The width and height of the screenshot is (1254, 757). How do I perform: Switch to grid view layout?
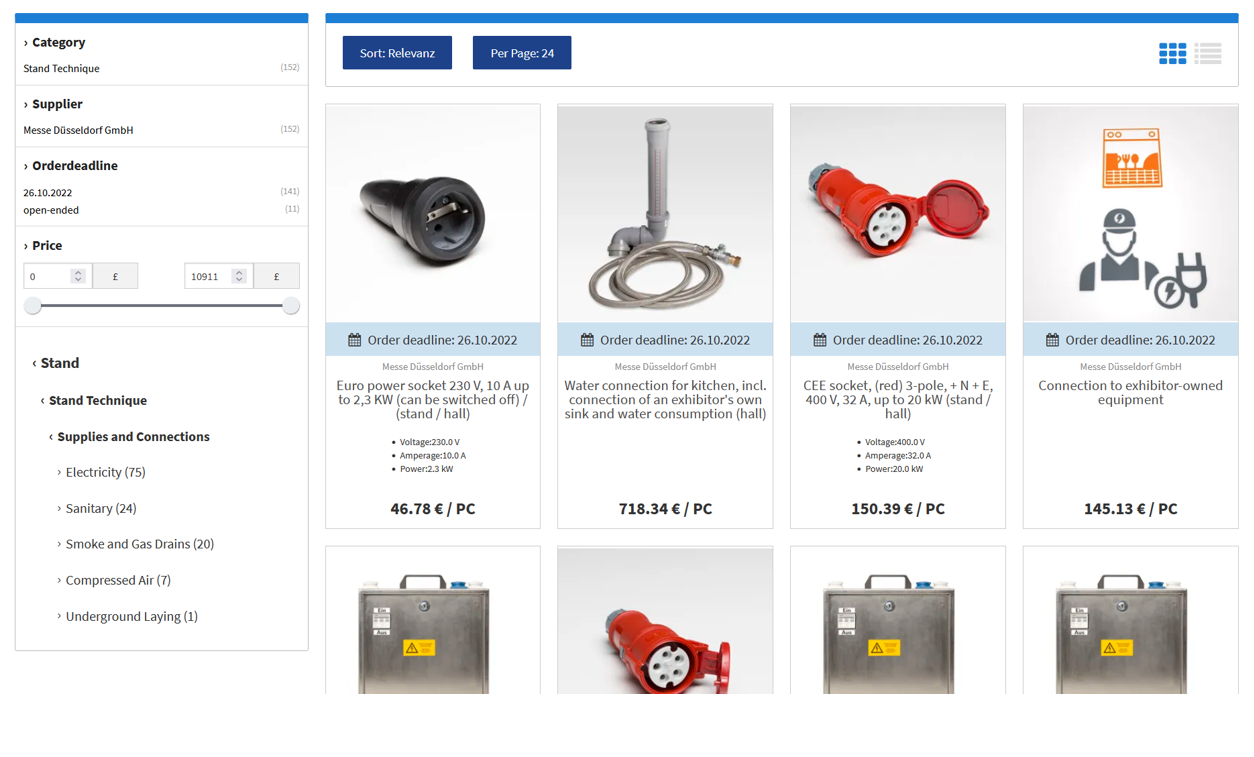(x=1172, y=54)
